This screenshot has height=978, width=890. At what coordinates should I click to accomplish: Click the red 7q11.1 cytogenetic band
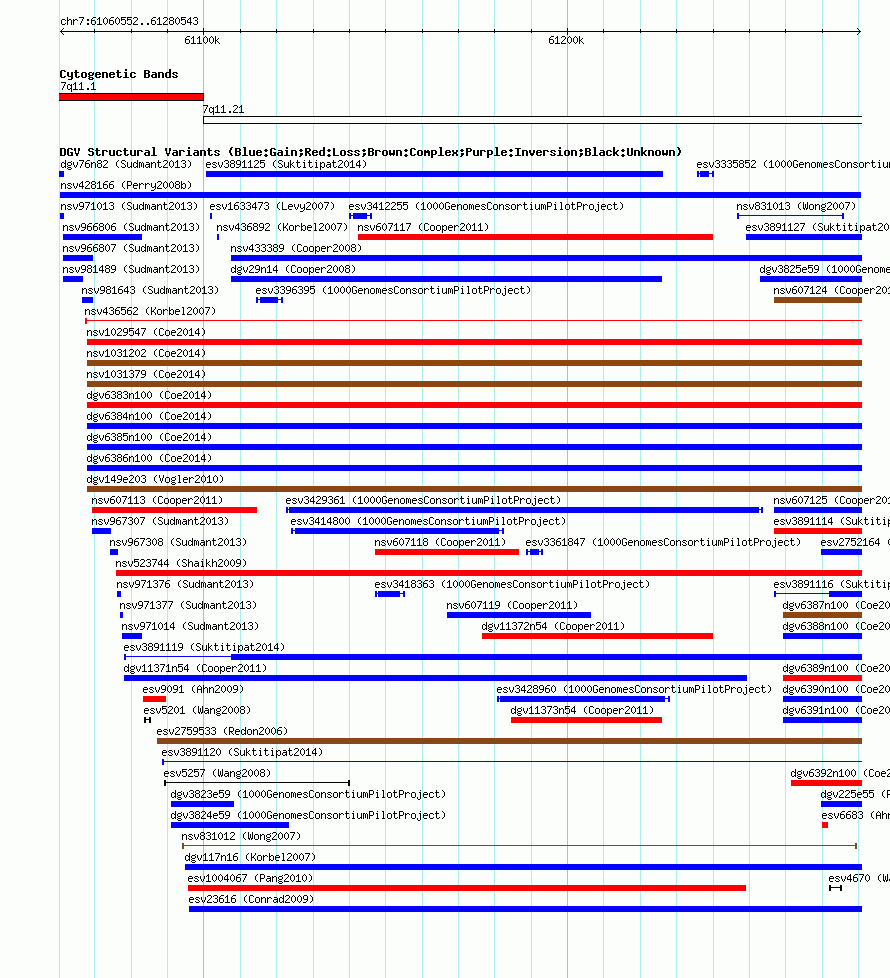[132, 97]
